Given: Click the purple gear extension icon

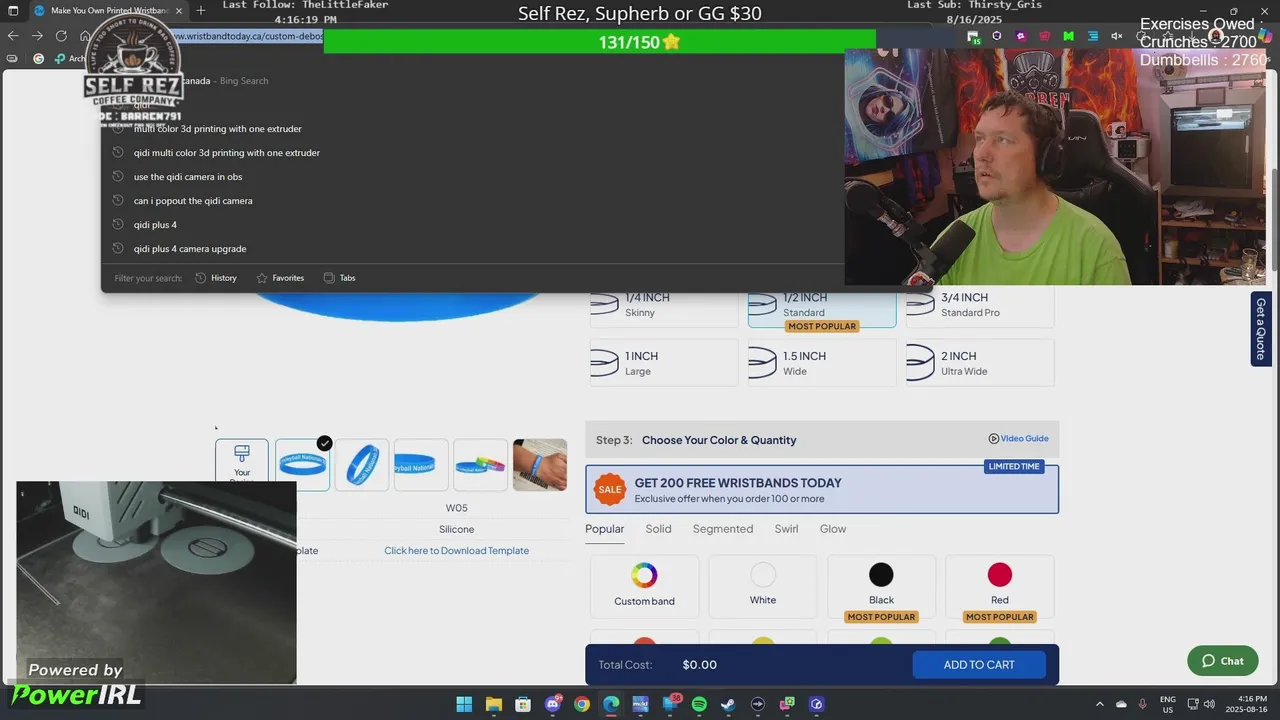Looking at the screenshot, I should click(1020, 36).
